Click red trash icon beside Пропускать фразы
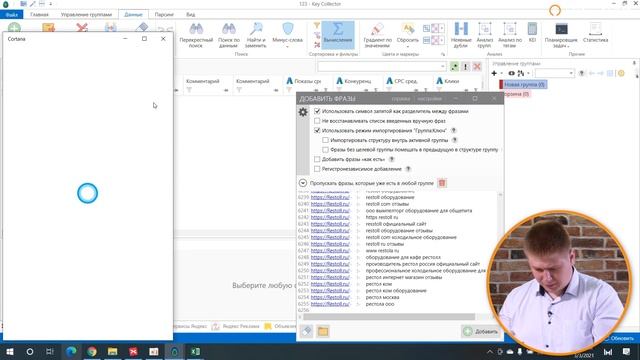This screenshot has width=640, height=360. click(x=442, y=183)
